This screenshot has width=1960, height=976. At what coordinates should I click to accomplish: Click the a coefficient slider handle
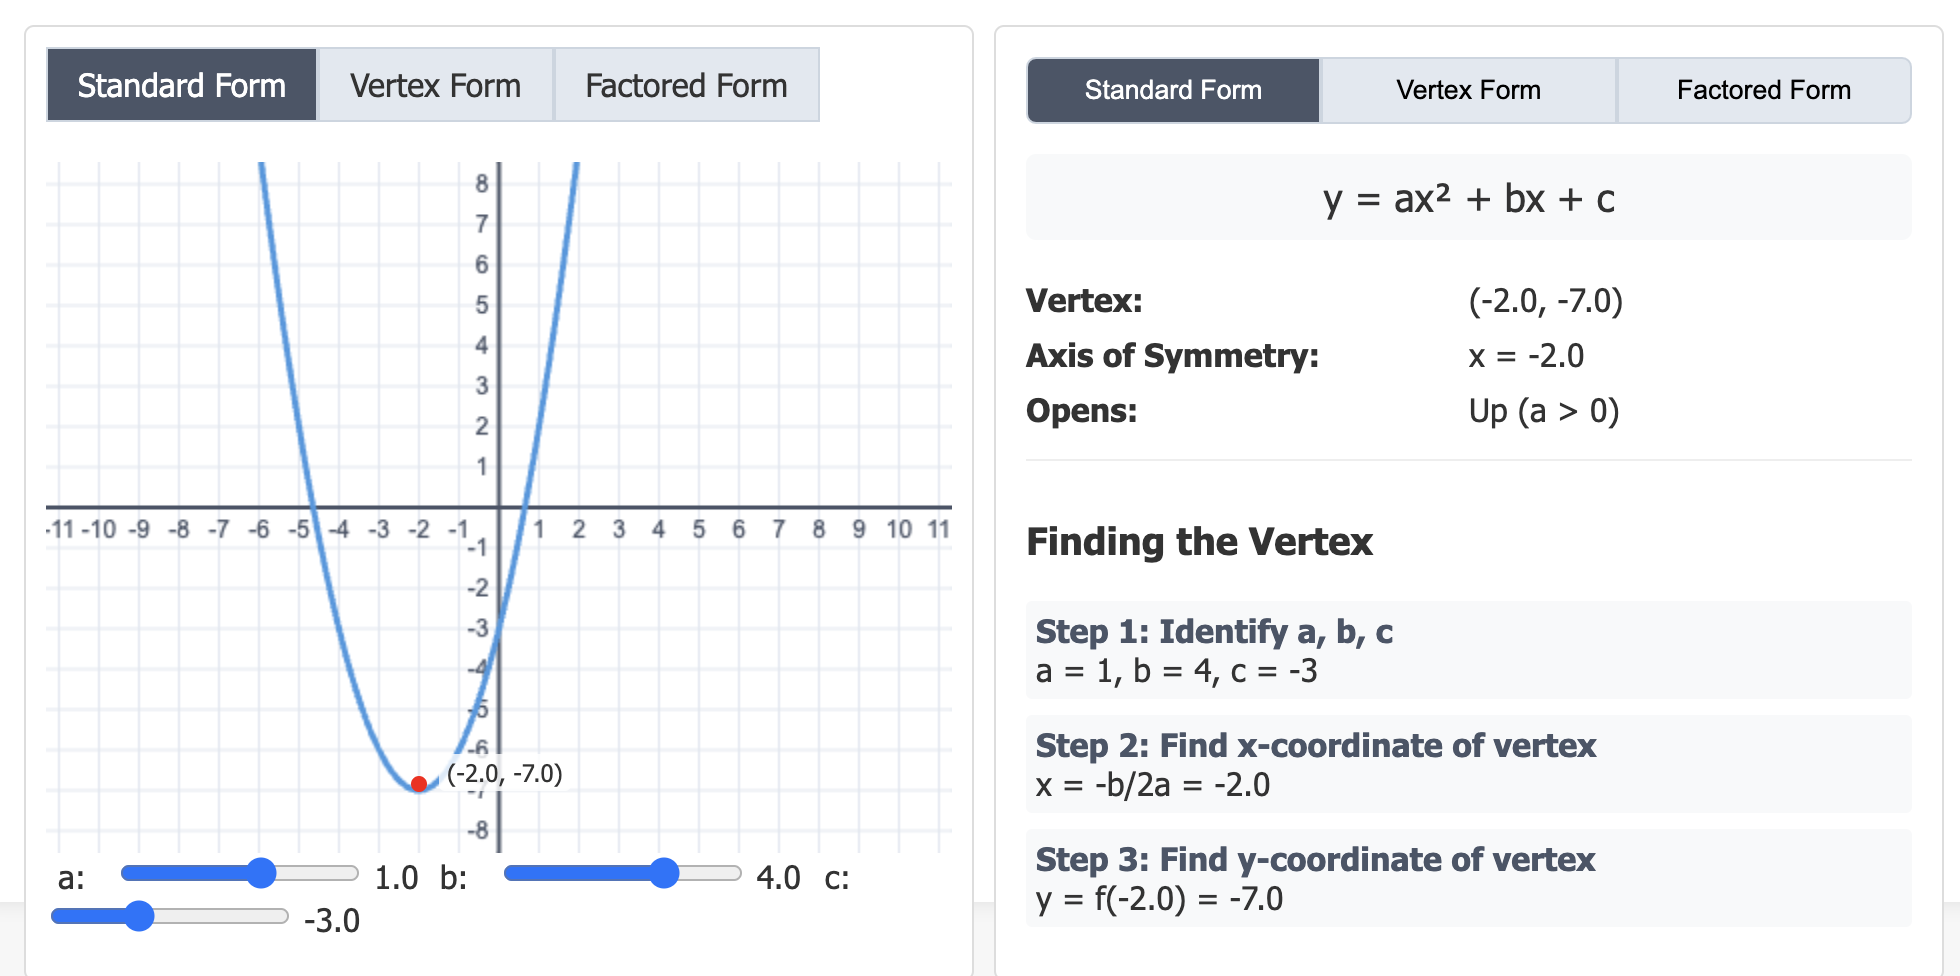pos(261,873)
